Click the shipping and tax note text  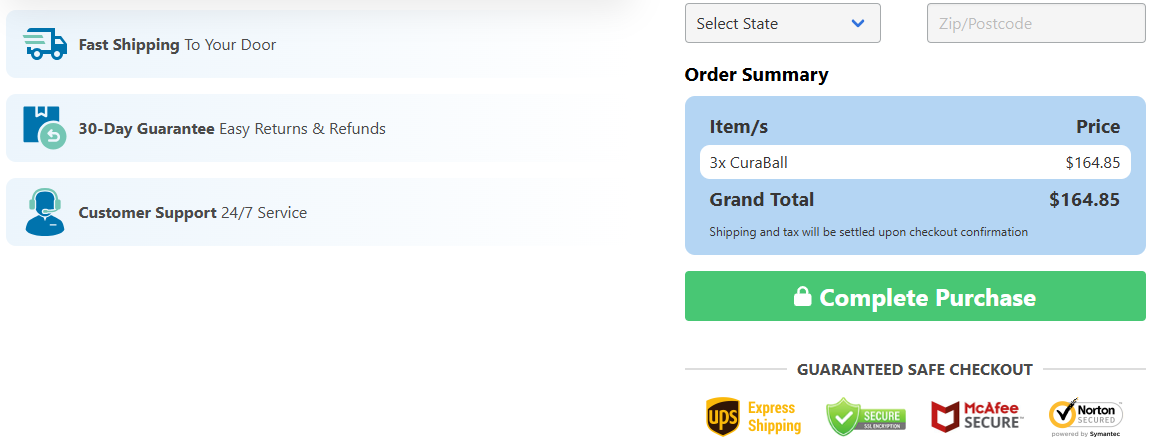click(x=868, y=232)
